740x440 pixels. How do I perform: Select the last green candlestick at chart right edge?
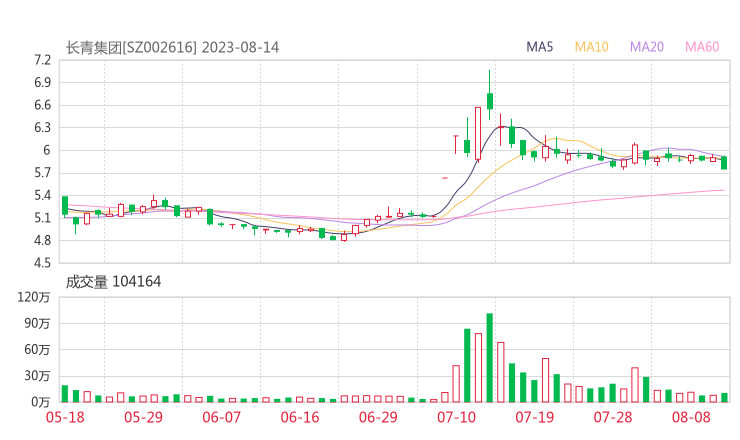(724, 163)
